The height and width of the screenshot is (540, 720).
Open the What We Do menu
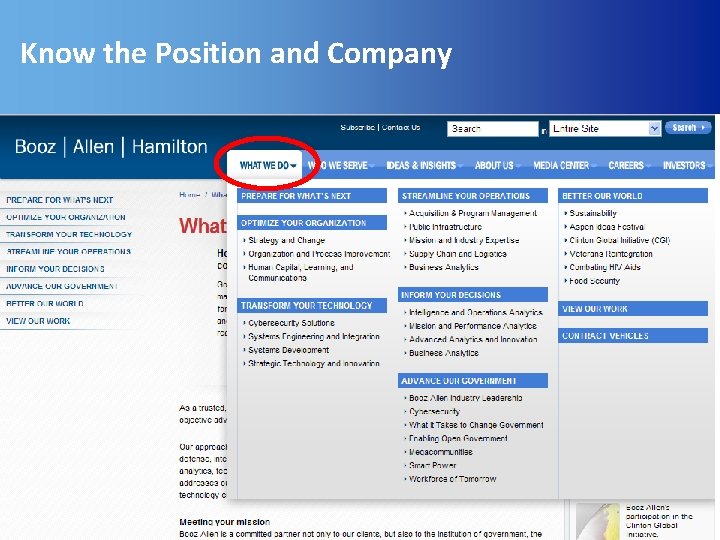tap(268, 165)
